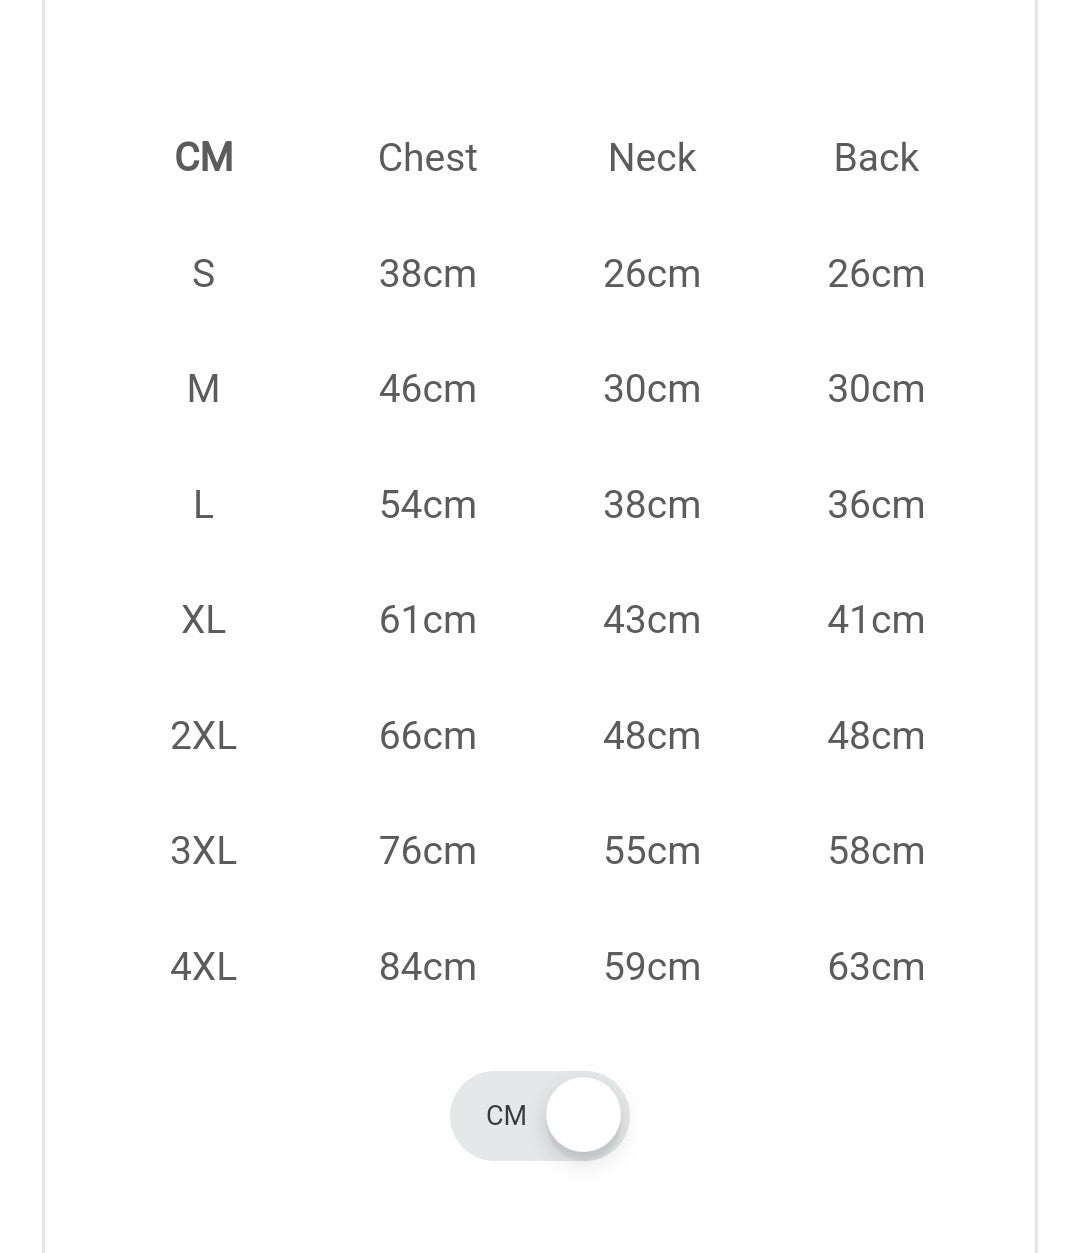Image resolution: width=1080 pixels, height=1253 pixels.
Task: Click the bold CM table header
Action: [x=204, y=158]
